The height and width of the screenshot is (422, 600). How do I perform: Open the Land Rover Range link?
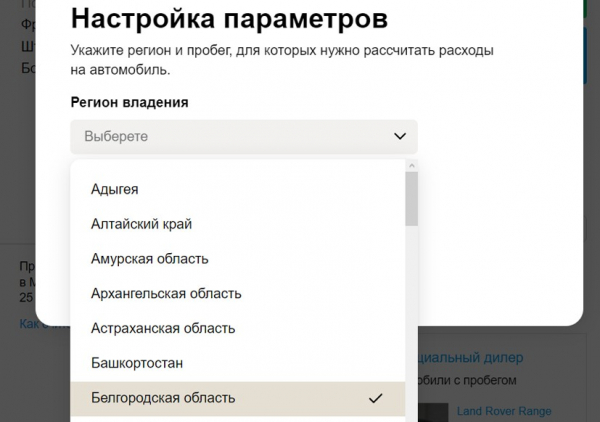[504, 411]
